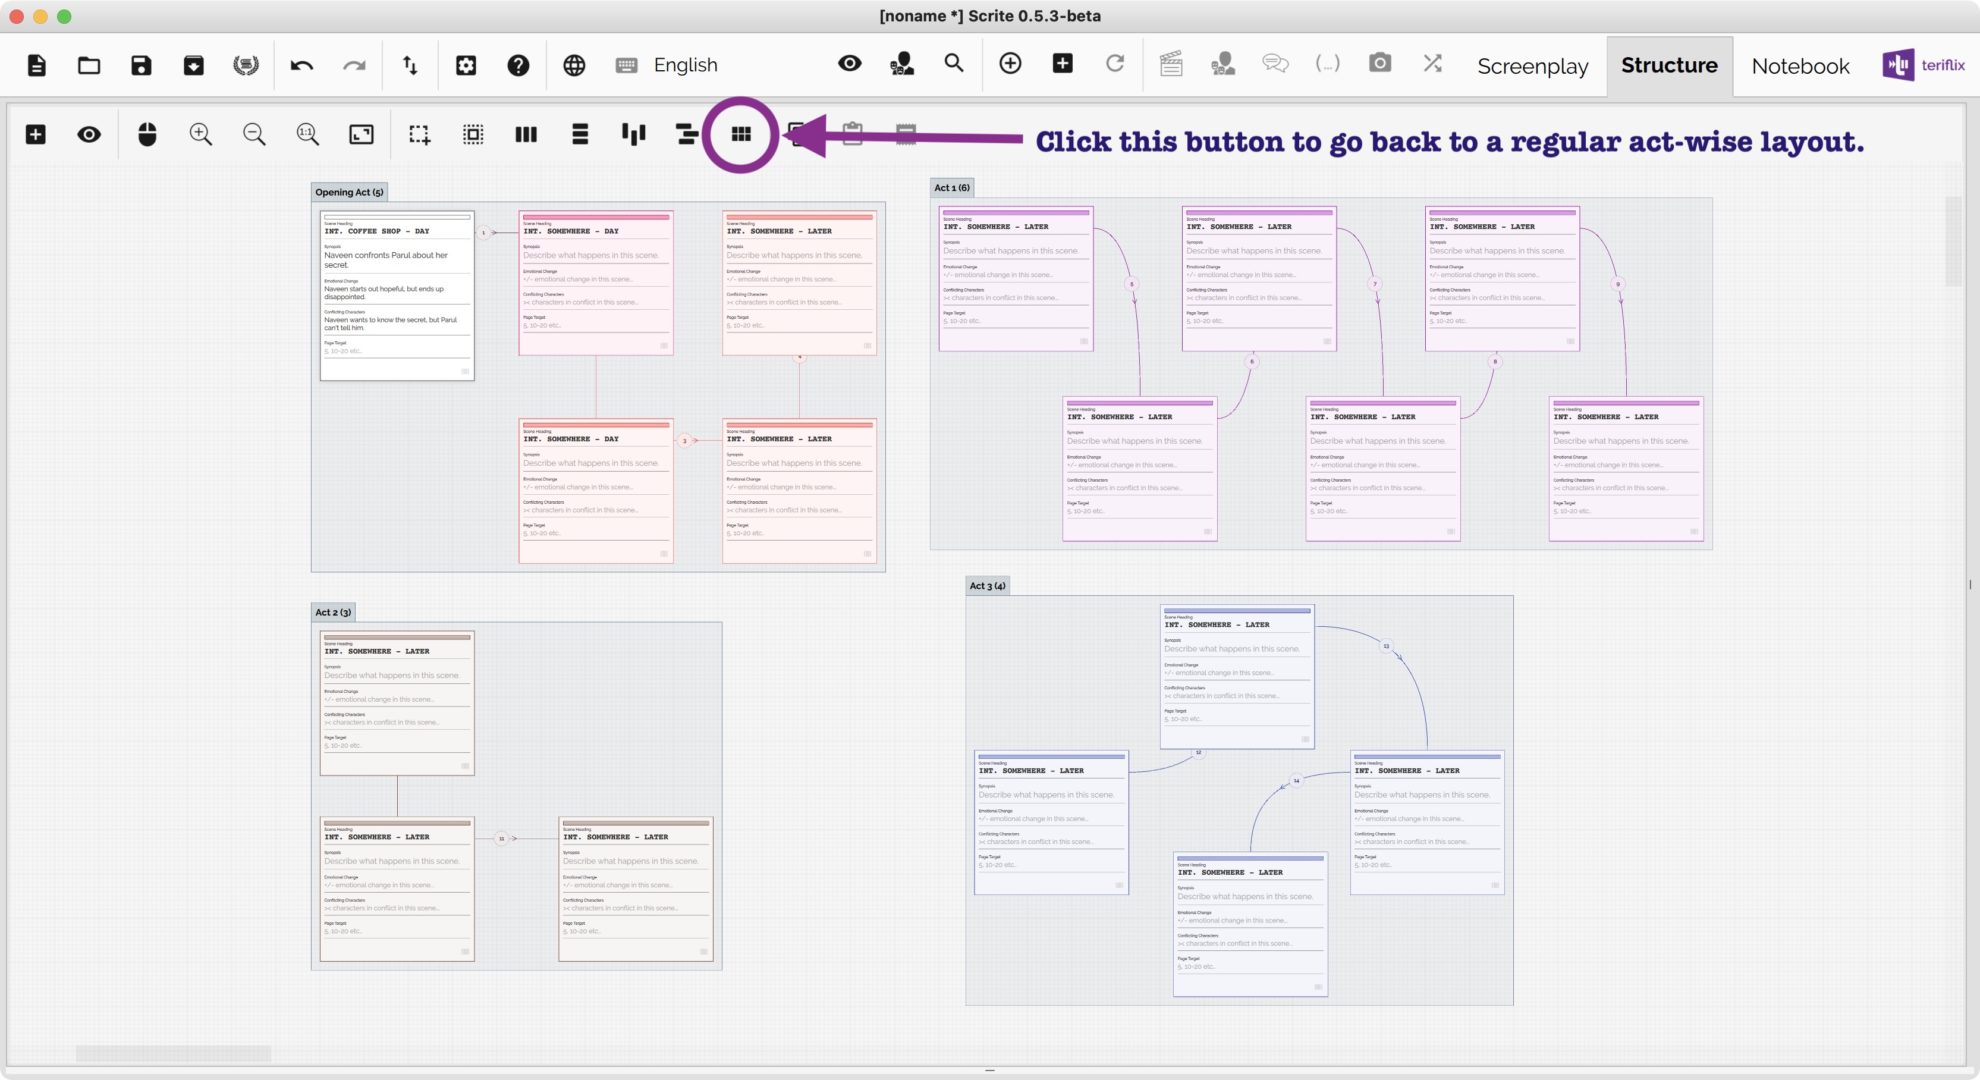Arrange scenes in vertical stack layout
This screenshot has width=1980, height=1080.
coord(580,134)
